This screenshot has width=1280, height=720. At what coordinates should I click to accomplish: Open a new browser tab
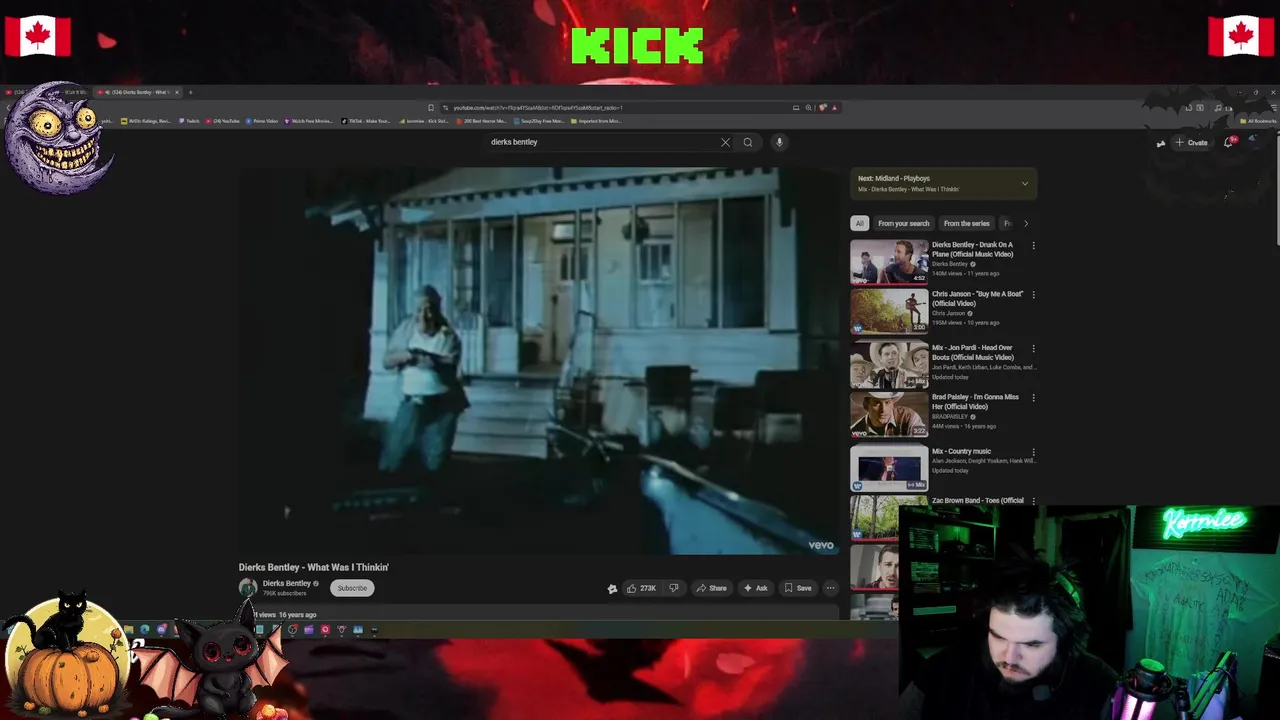click(x=191, y=92)
